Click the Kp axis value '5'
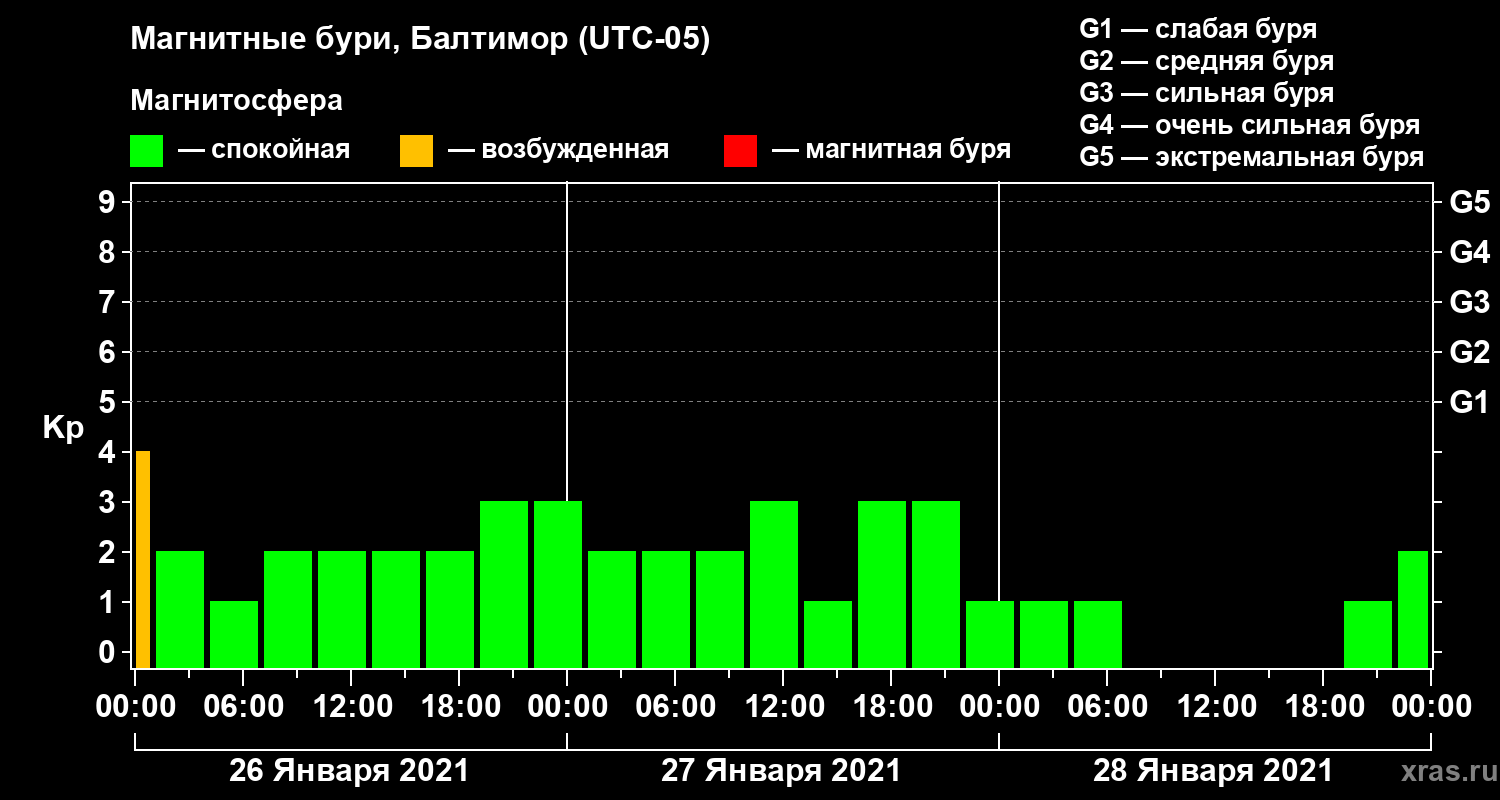The width and height of the screenshot is (1500, 800). click(109, 403)
